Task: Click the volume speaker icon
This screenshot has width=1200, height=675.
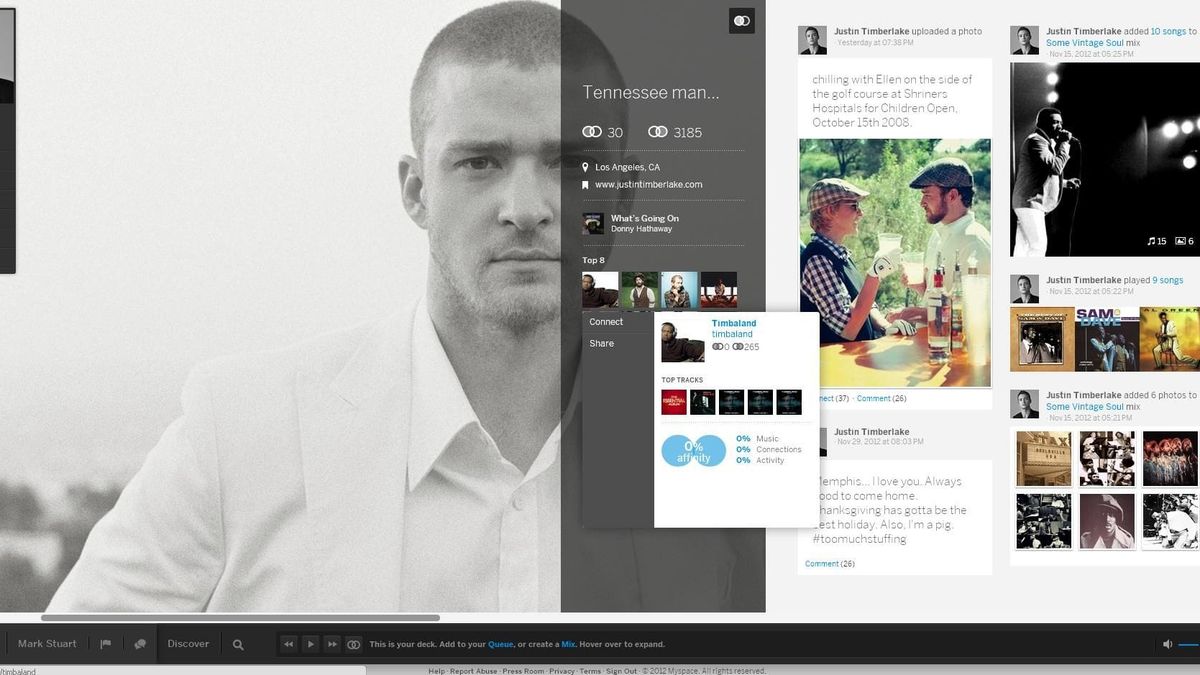Action: pos(1168,645)
